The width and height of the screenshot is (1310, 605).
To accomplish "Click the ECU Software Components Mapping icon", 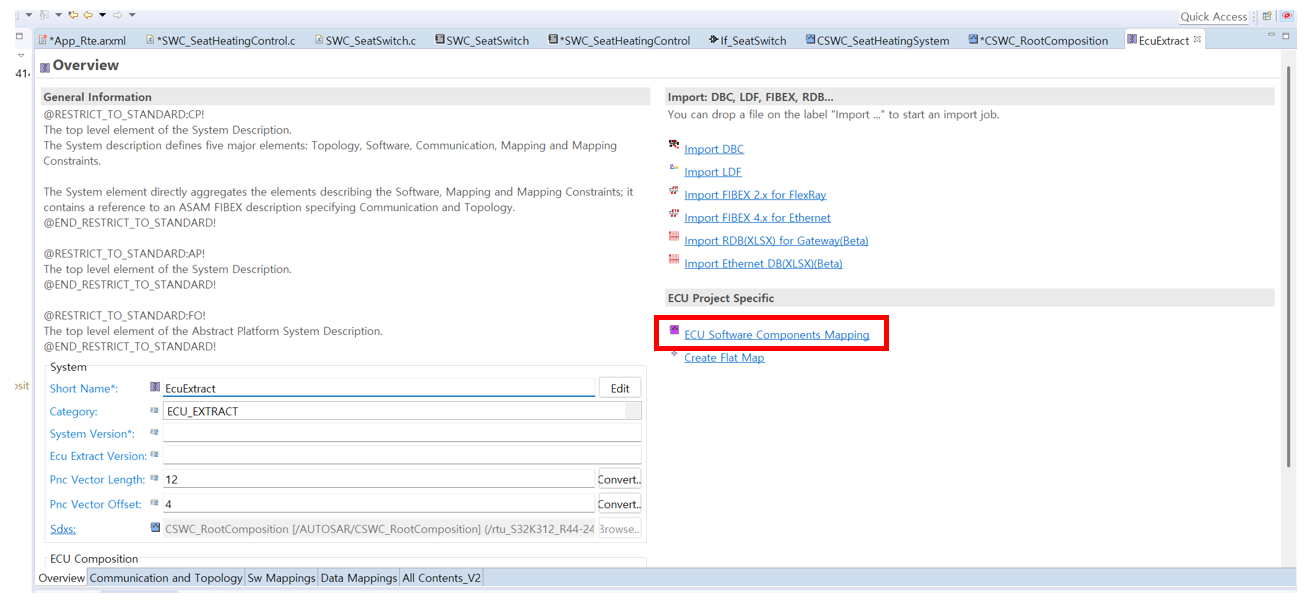I will tap(674, 331).
